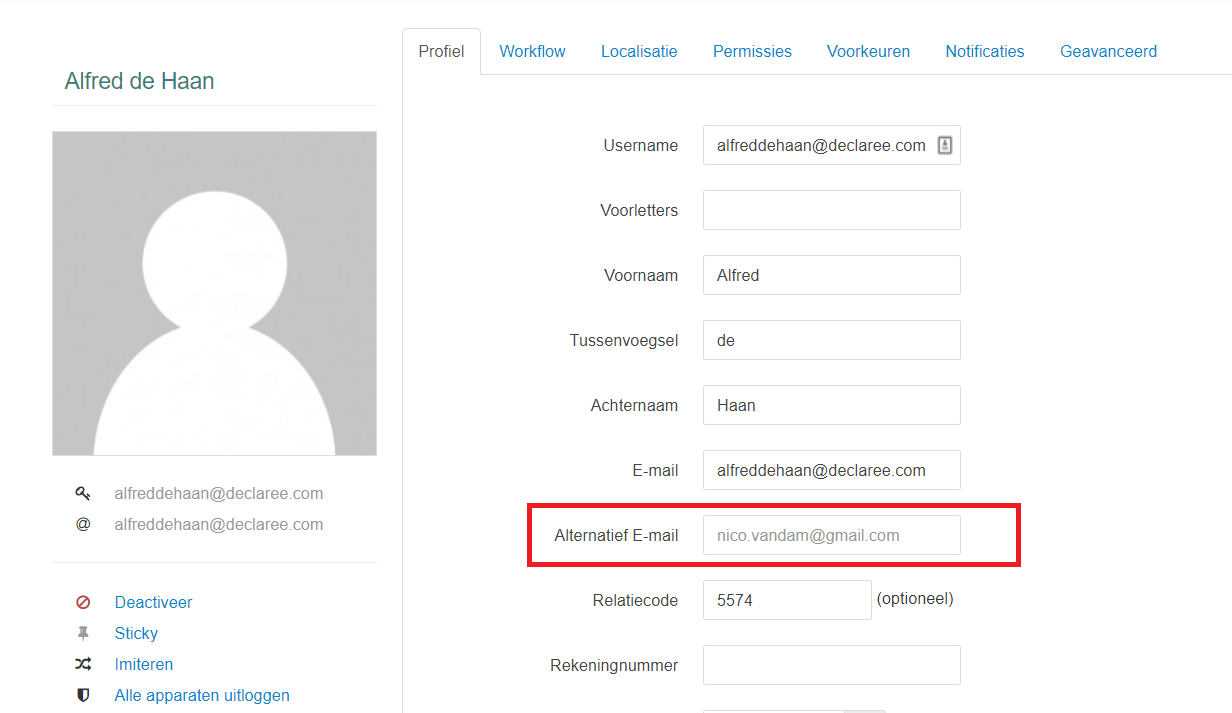Open the Geavanceerd tab
This screenshot has width=1232, height=713.
pos(1108,52)
